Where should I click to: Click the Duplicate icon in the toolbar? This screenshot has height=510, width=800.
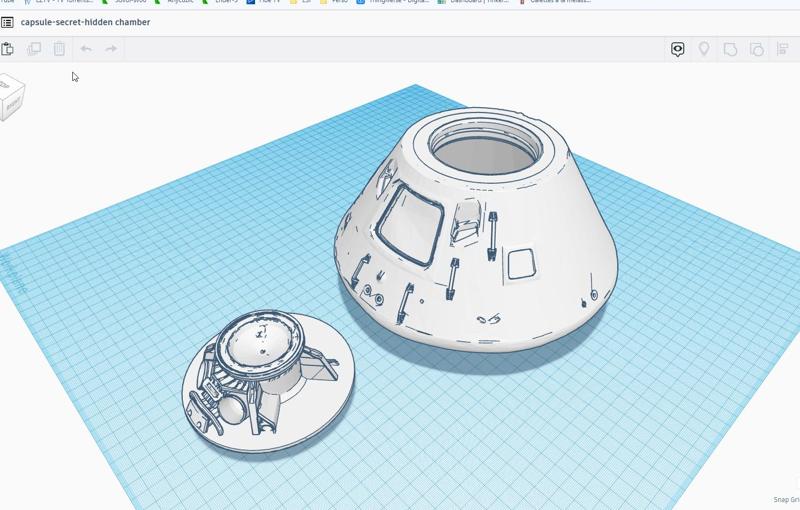(34, 49)
